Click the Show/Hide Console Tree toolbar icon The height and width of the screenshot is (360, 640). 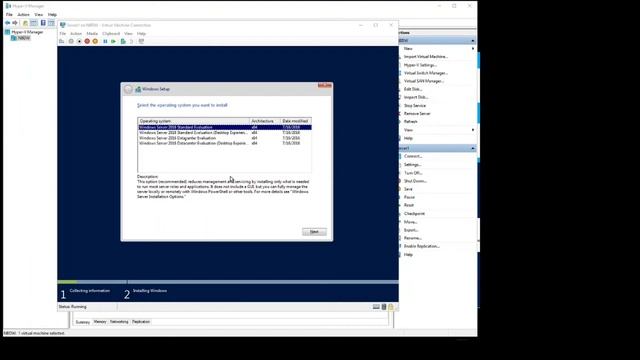(x=34, y=23)
